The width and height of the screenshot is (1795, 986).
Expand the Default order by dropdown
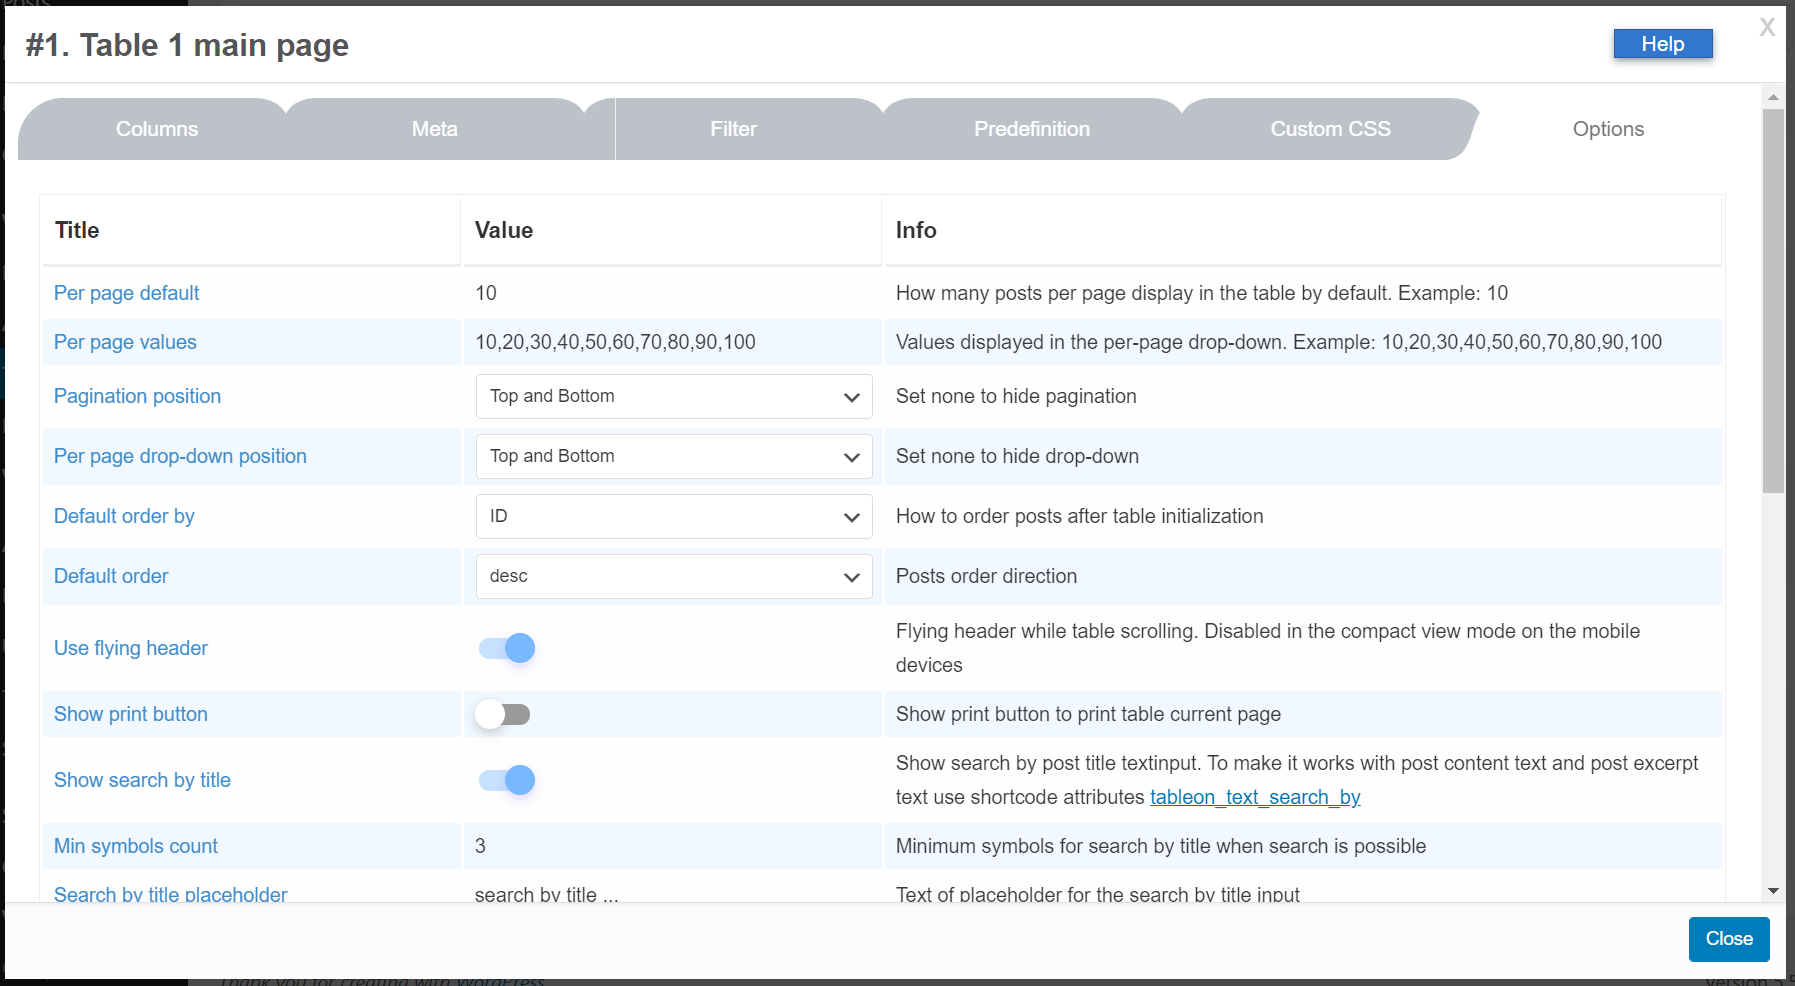tap(674, 517)
